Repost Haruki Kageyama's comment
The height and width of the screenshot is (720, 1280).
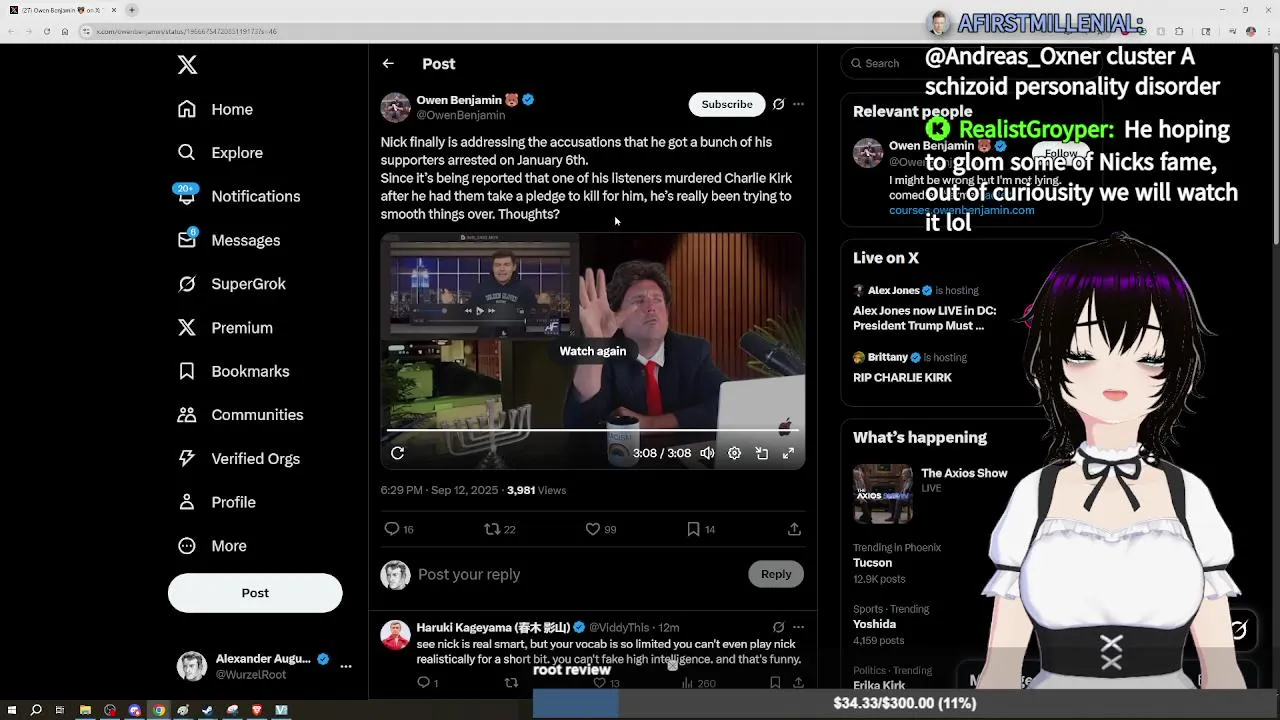(511, 683)
